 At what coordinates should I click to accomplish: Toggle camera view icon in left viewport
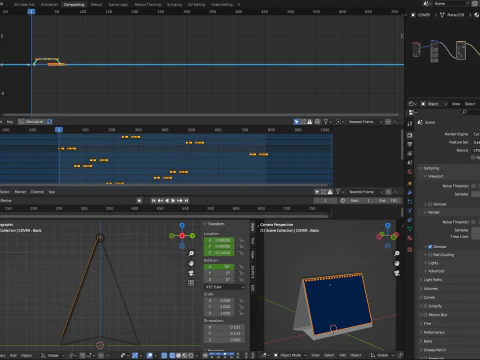tap(191, 273)
